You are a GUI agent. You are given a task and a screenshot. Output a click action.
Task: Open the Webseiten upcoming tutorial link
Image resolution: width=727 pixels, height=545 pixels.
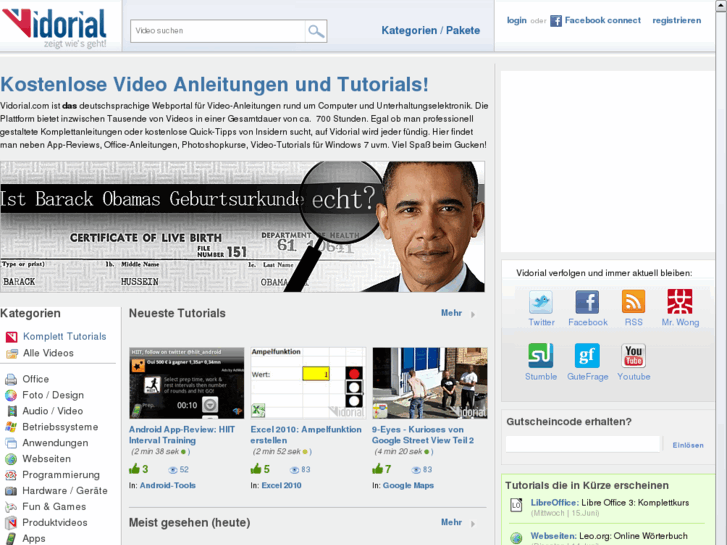point(609,536)
